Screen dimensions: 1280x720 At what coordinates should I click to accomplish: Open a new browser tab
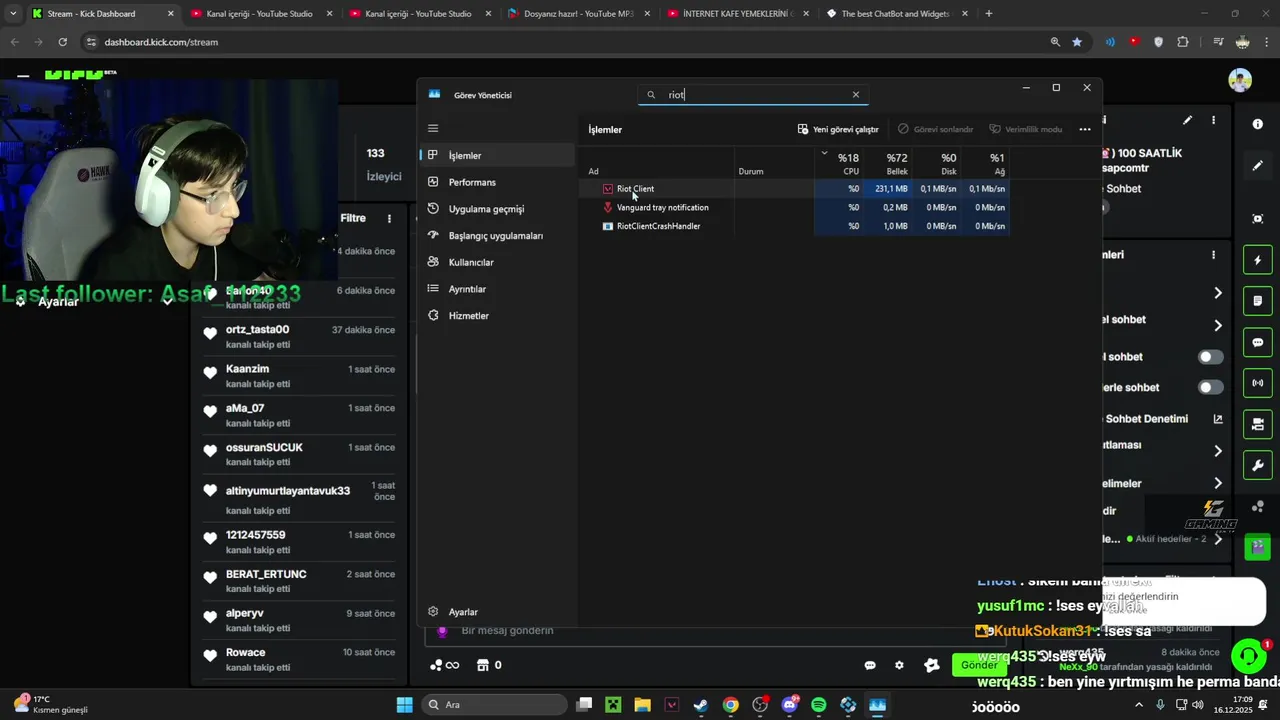click(x=989, y=14)
